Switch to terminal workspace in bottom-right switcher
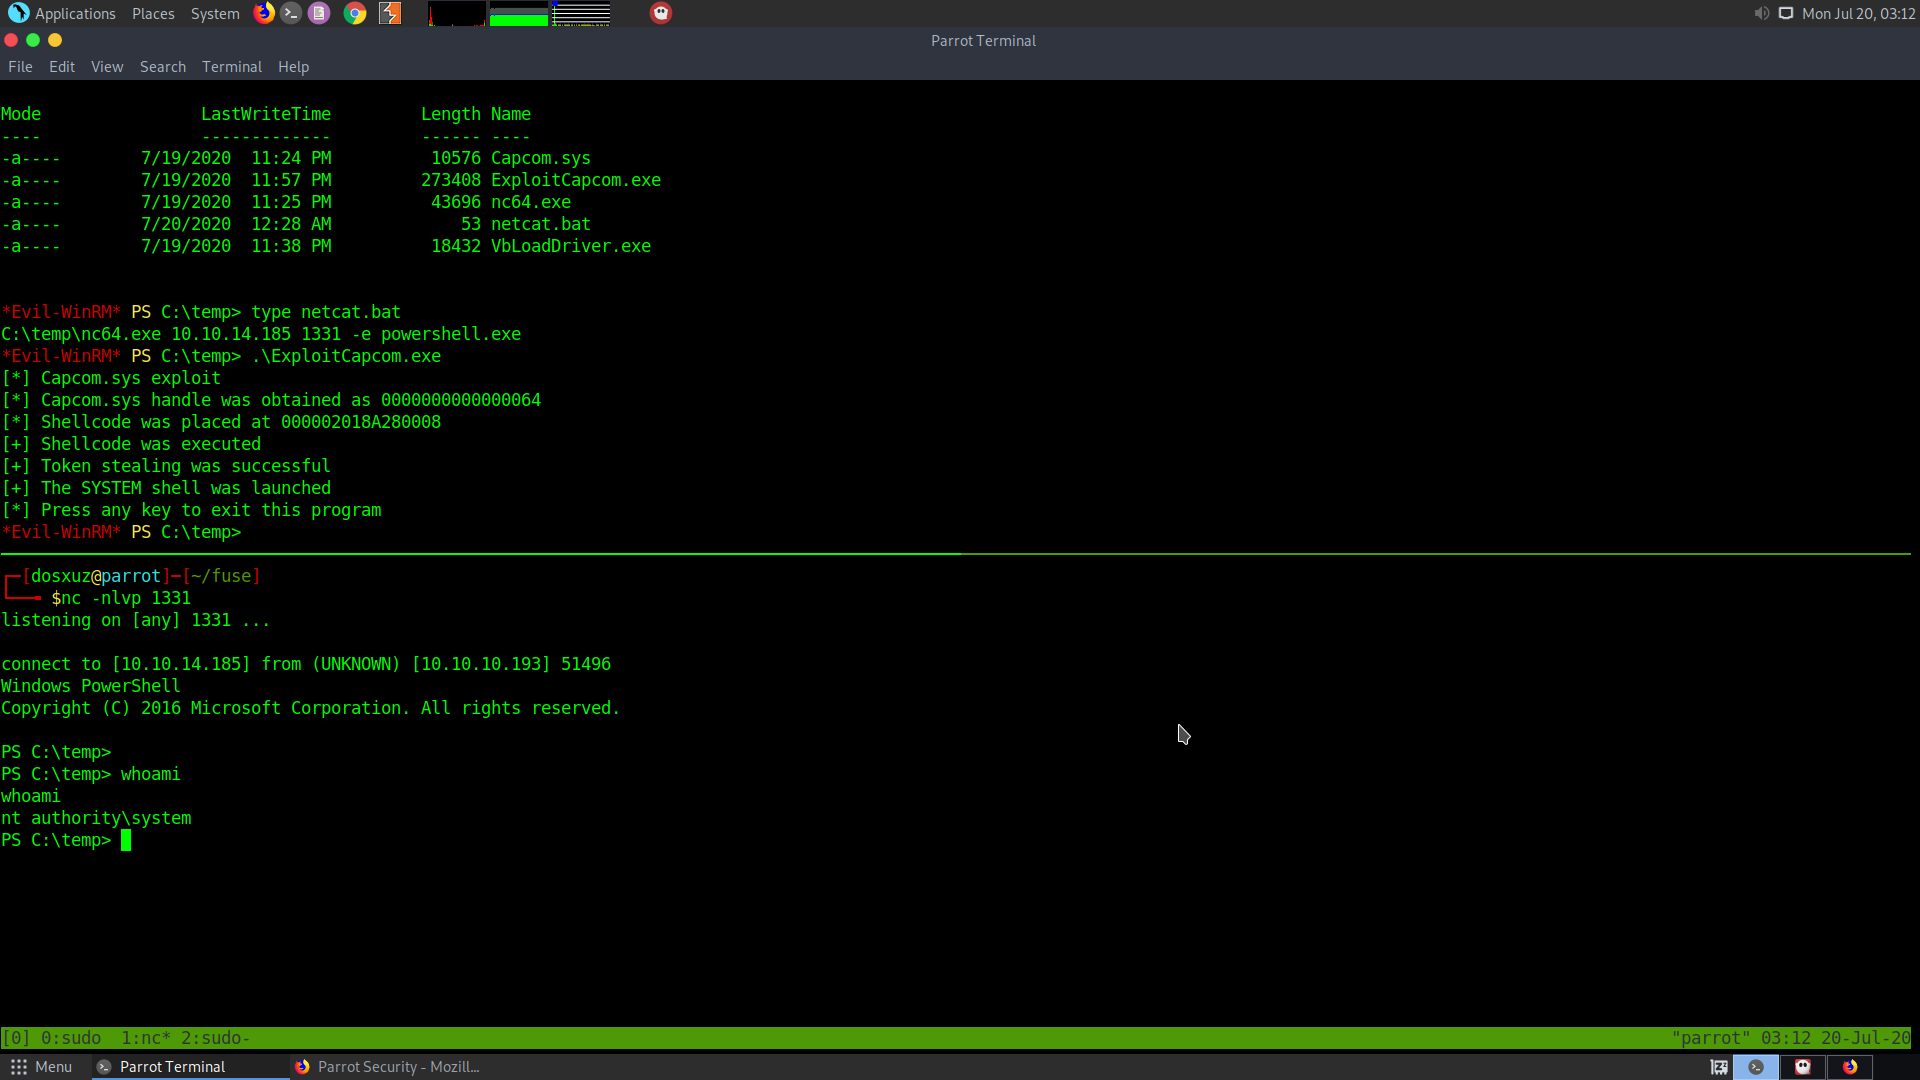The height and width of the screenshot is (1080, 1920). coord(1756,1067)
